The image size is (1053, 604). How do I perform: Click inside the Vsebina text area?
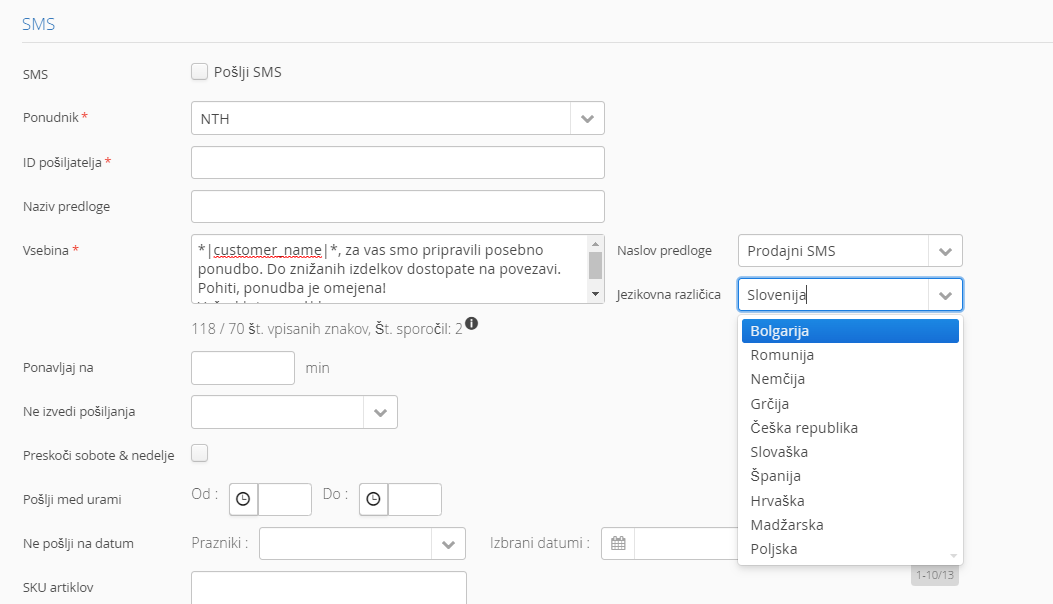click(x=390, y=269)
